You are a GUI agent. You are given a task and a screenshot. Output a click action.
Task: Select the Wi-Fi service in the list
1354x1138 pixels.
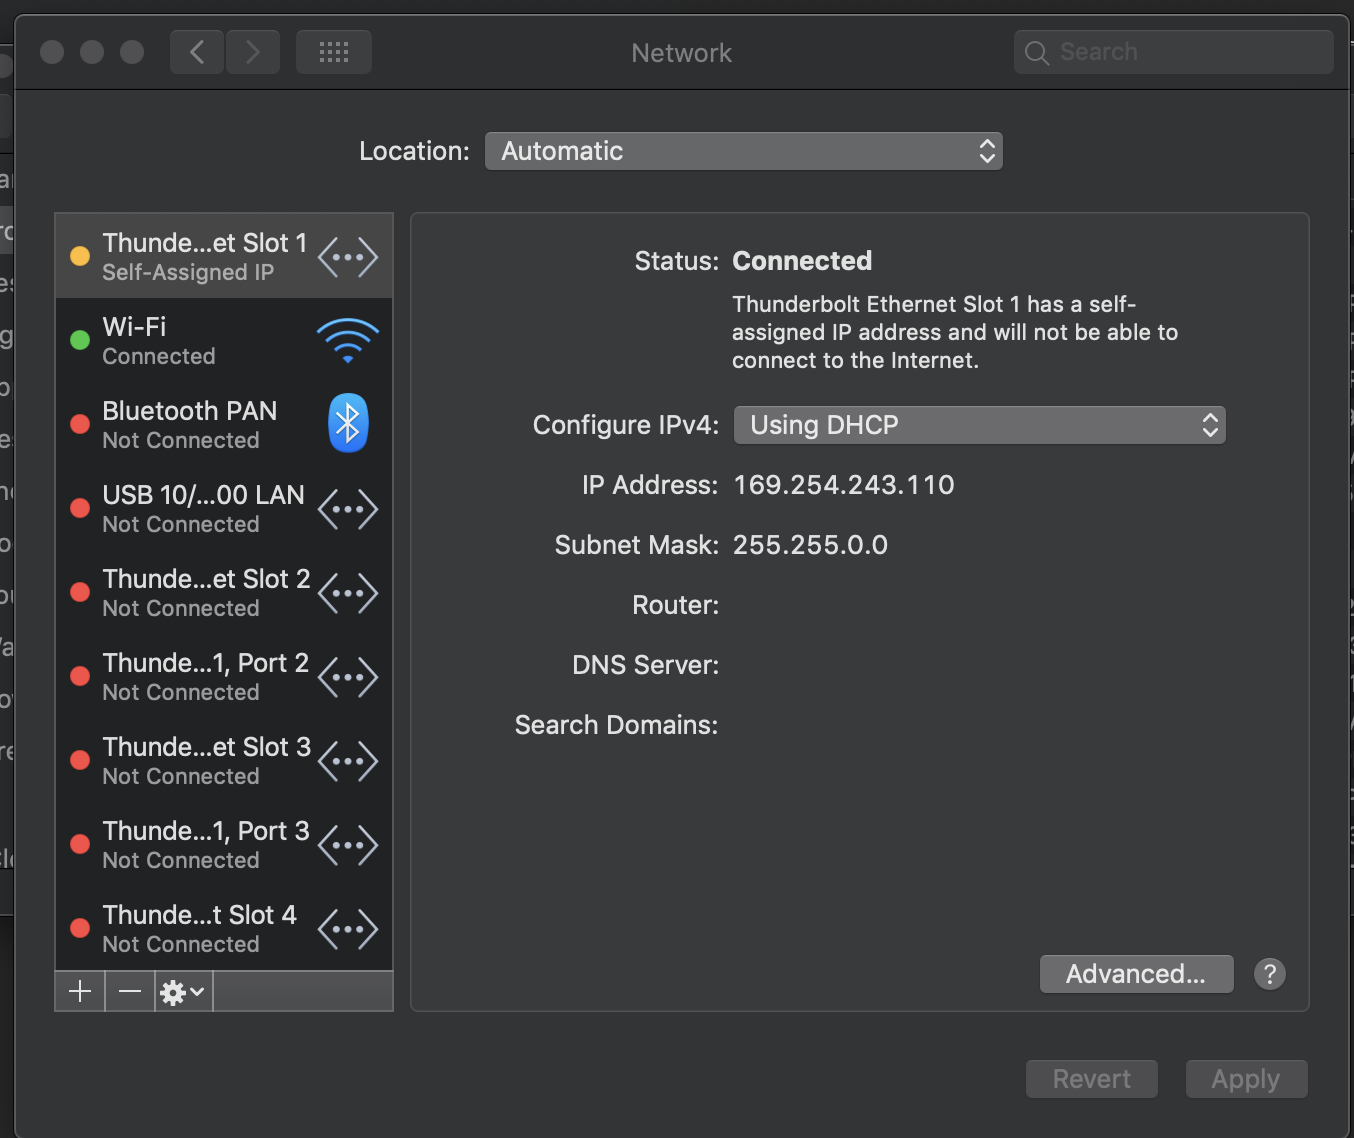[224, 341]
